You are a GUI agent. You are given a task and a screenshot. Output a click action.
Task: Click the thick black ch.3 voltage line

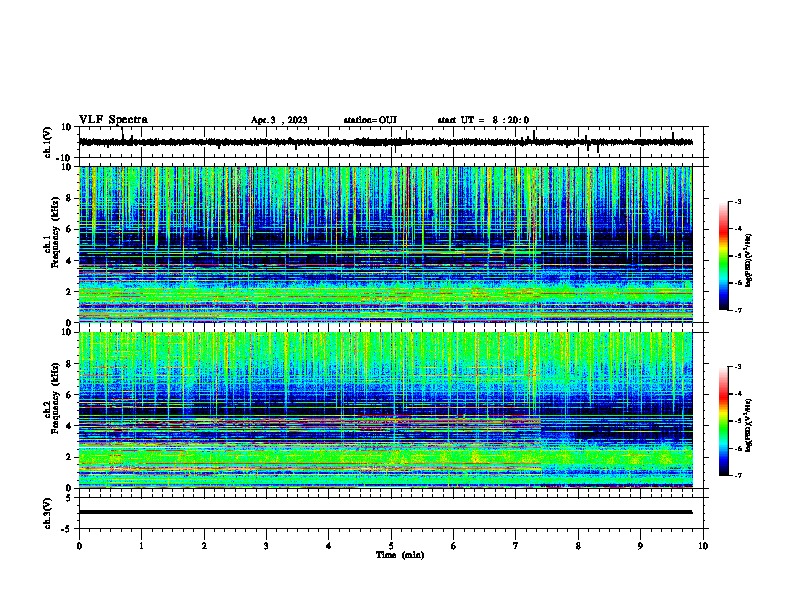coord(385,512)
